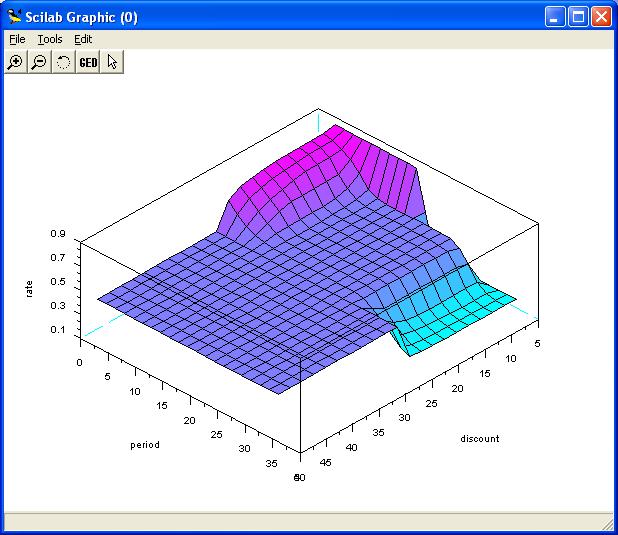
Task: Minimize the Scilab Graphic window
Action: [555, 17]
